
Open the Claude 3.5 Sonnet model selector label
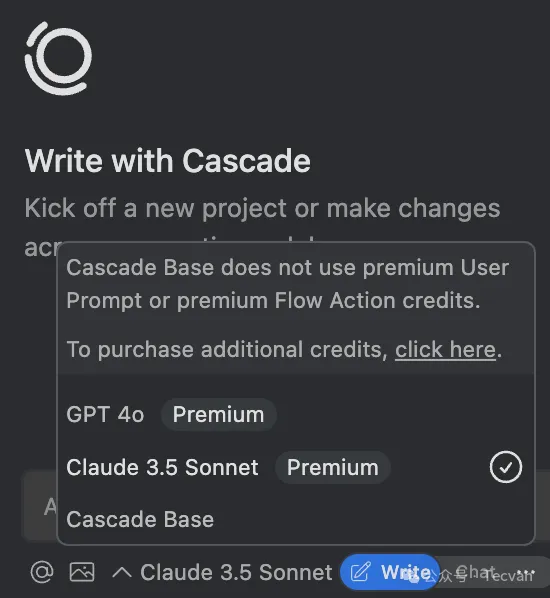pyautogui.click(x=236, y=572)
